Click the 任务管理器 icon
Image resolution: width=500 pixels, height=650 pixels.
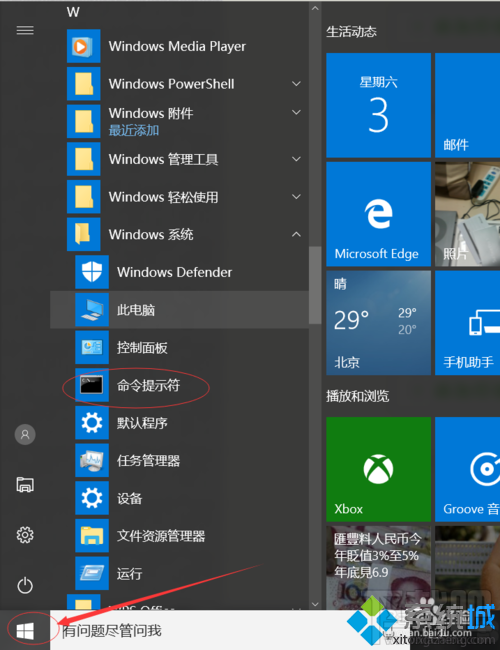point(92,461)
